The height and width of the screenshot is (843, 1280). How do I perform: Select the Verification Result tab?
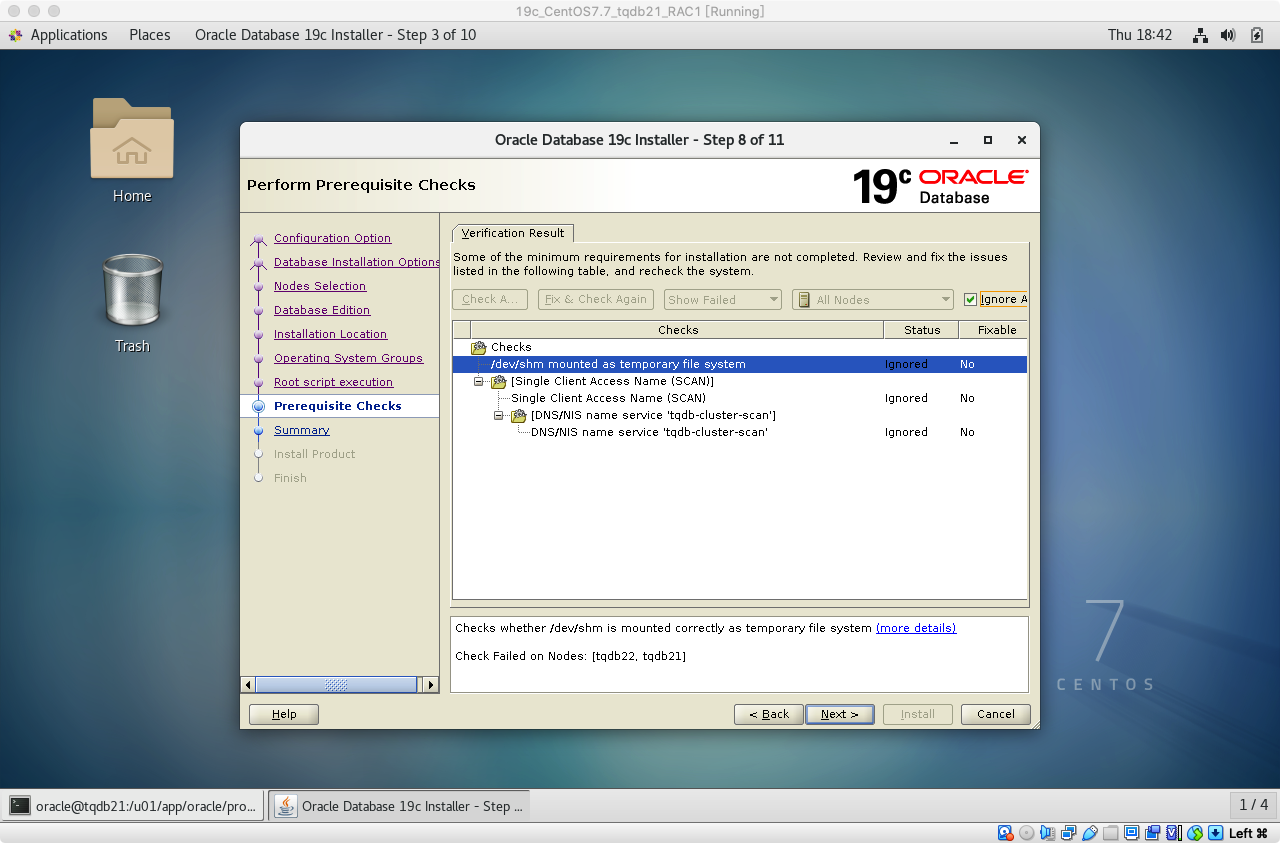(513, 233)
